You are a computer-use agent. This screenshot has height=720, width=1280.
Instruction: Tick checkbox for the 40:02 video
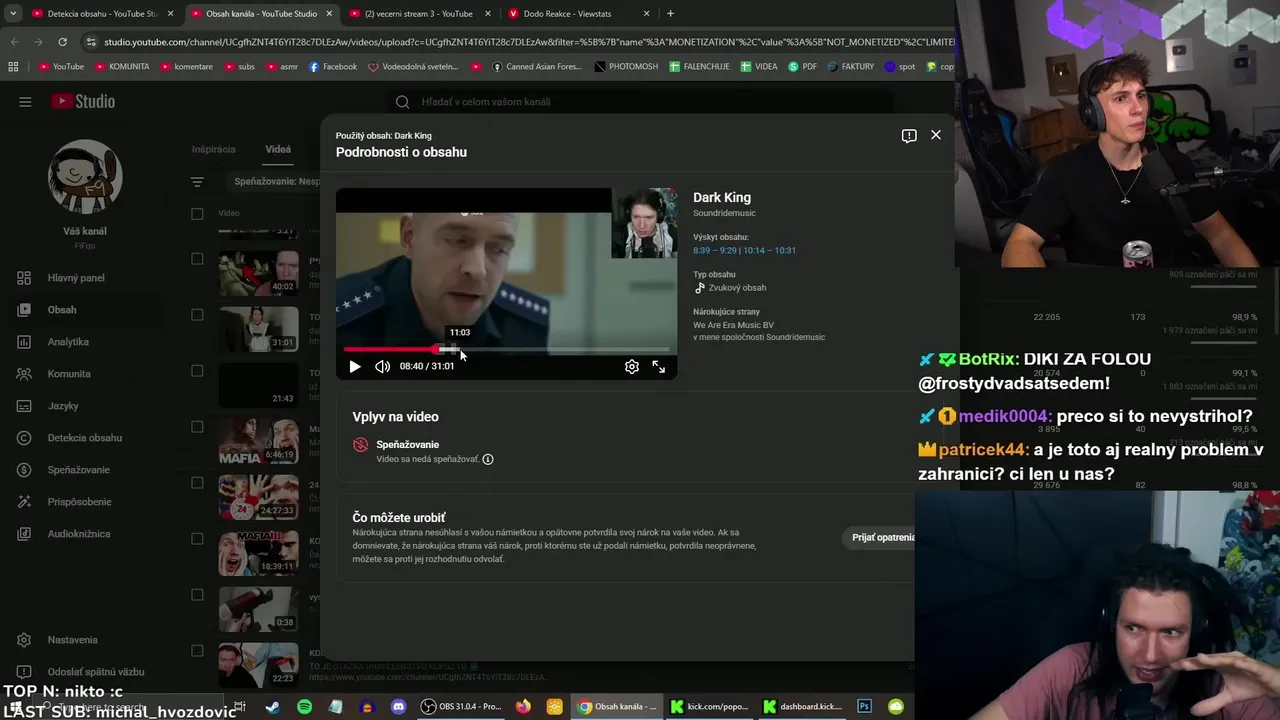[x=197, y=259]
